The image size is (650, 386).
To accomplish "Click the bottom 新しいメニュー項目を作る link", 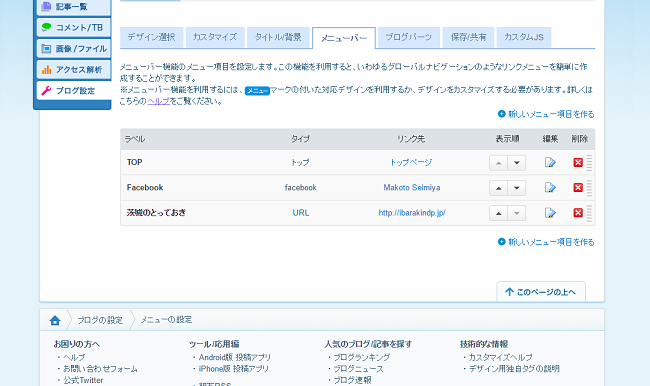I will click(x=546, y=242).
